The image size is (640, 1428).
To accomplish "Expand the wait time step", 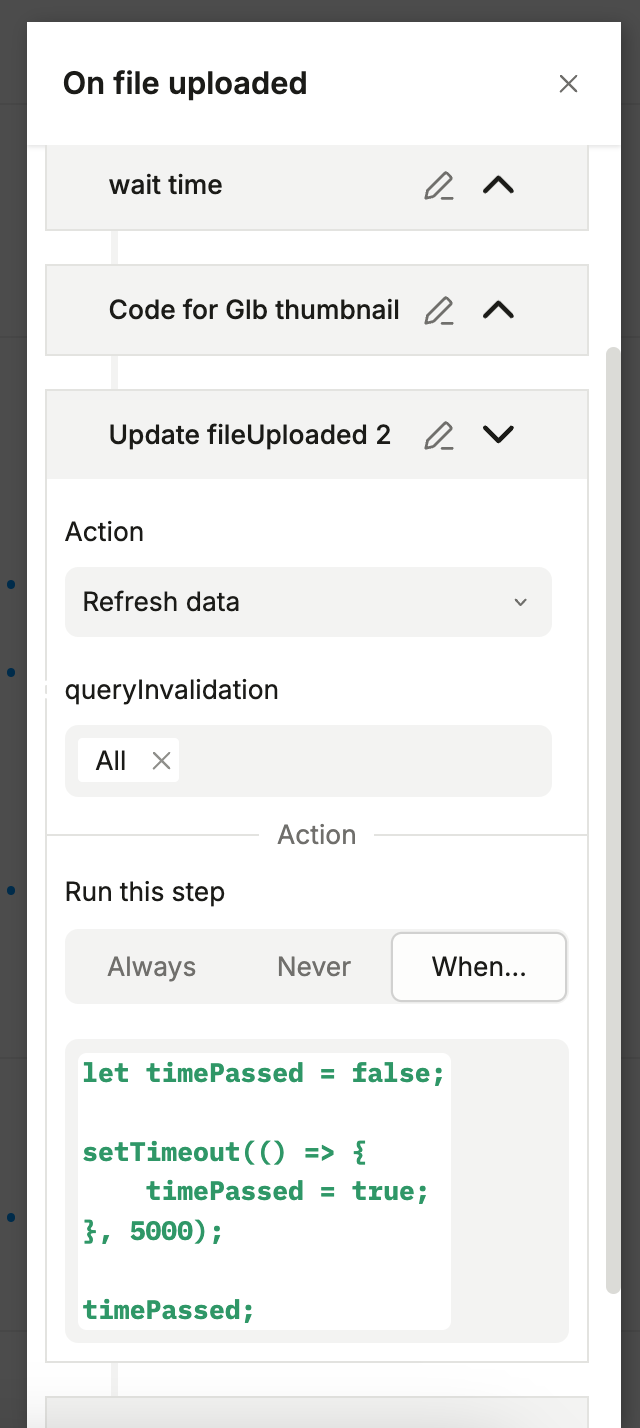I will click(x=498, y=185).
